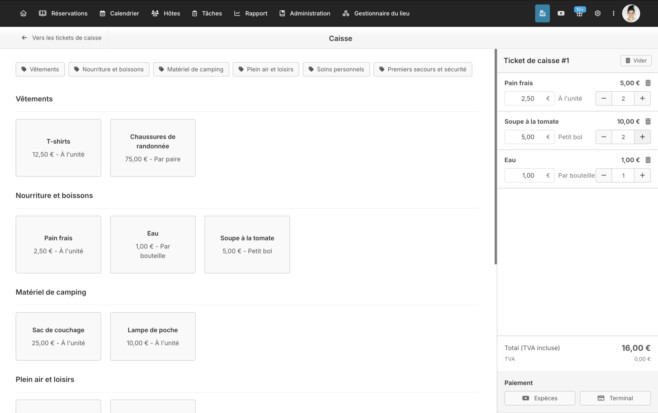Open the settings gear icon
Viewport: 658px width, 413px height.
[598, 13]
